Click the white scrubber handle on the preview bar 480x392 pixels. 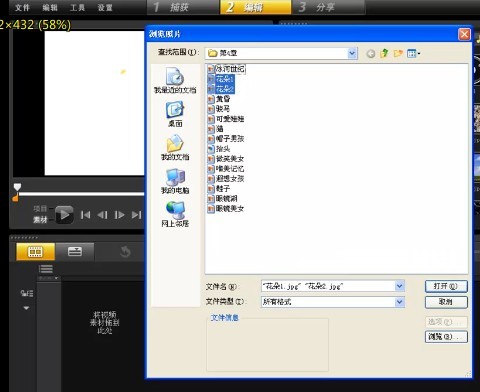click(x=17, y=187)
